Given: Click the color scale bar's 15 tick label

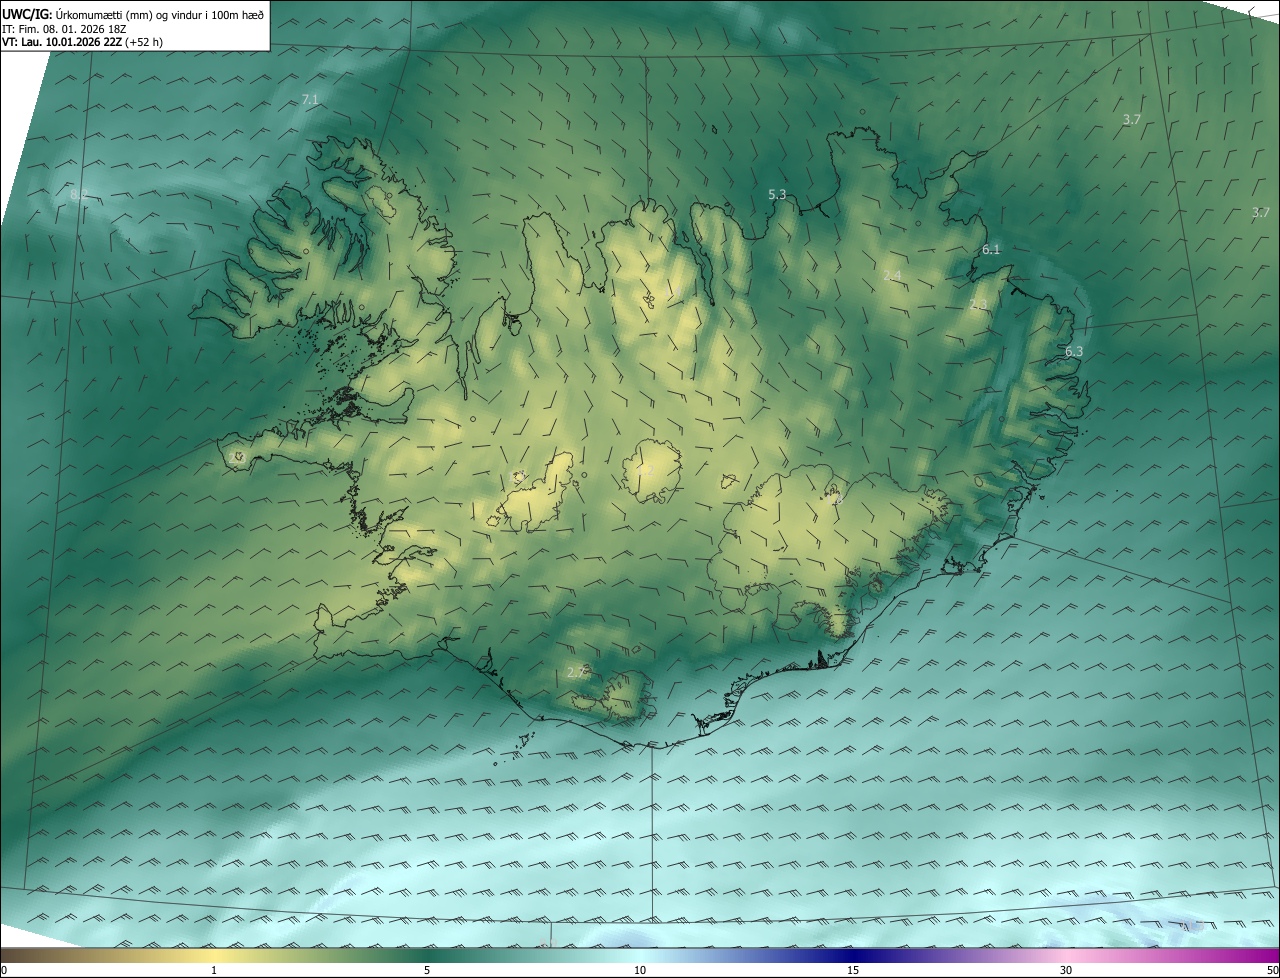Looking at the screenshot, I should point(853,970).
